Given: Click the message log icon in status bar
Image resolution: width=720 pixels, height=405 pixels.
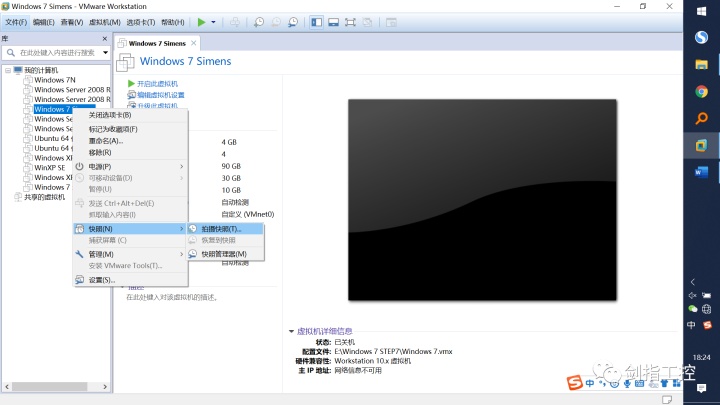Looking at the screenshot, I should (x=667, y=399).
